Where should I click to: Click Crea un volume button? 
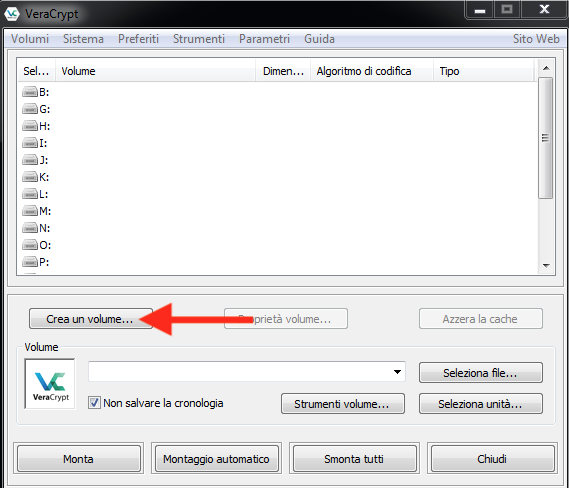(x=91, y=319)
